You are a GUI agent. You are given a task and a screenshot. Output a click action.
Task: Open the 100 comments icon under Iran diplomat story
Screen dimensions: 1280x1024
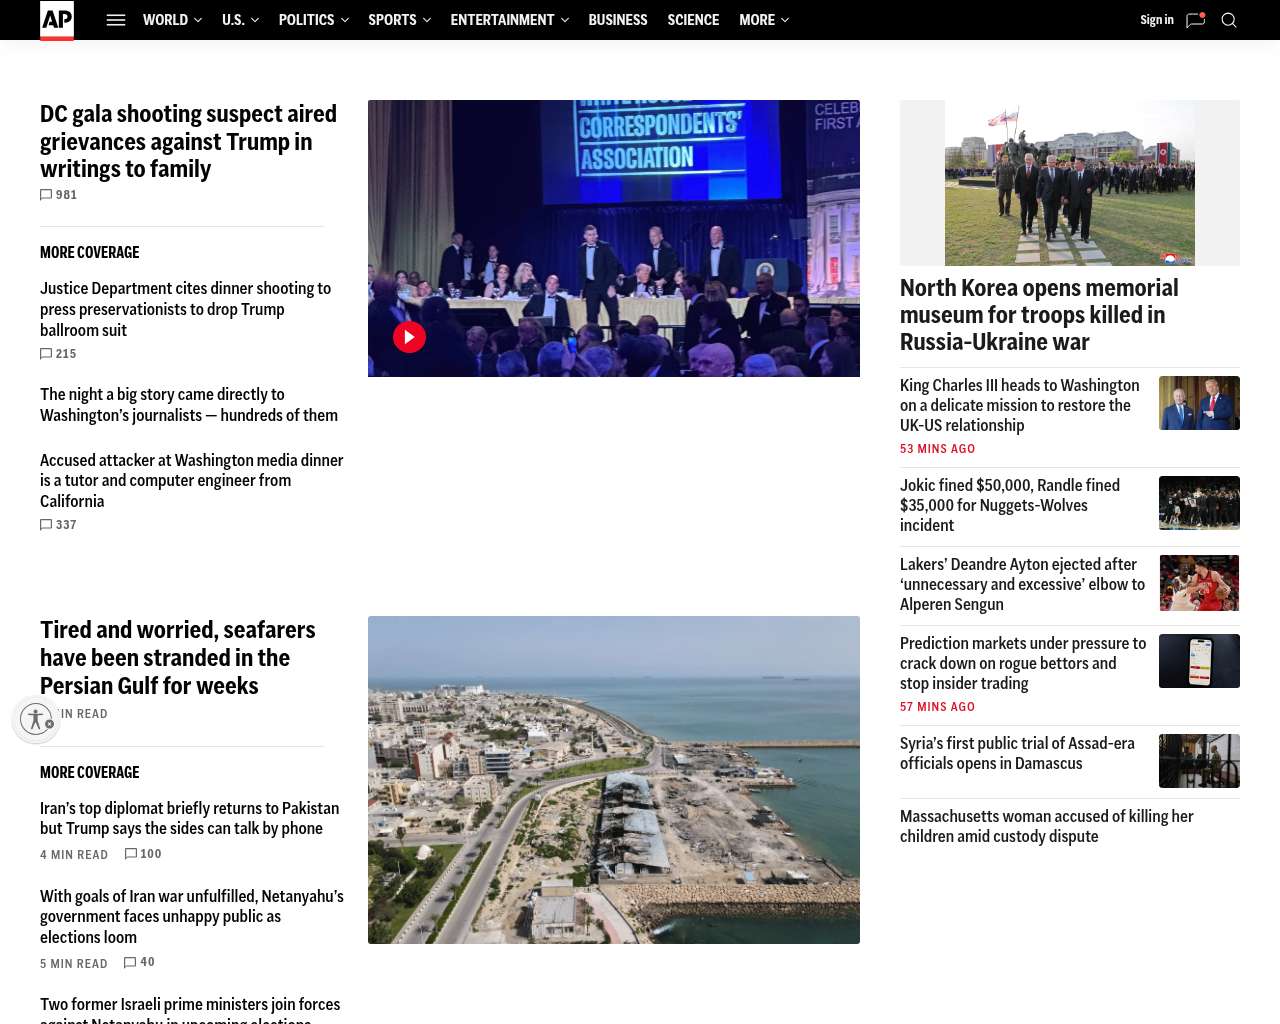click(x=132, y=854)
